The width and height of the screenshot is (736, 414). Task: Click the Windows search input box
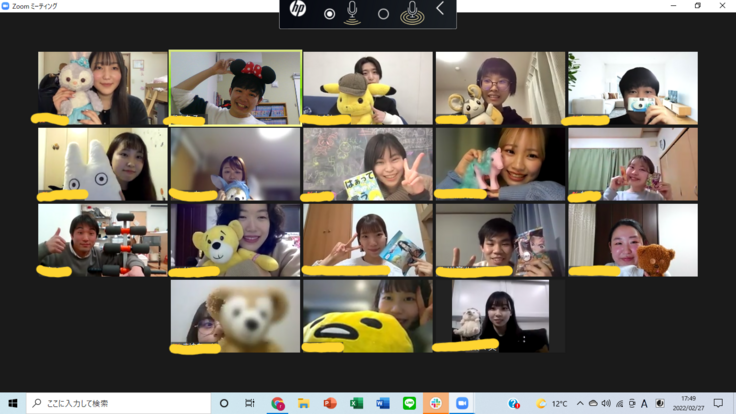pyautogui.click(x=120, y=403)
